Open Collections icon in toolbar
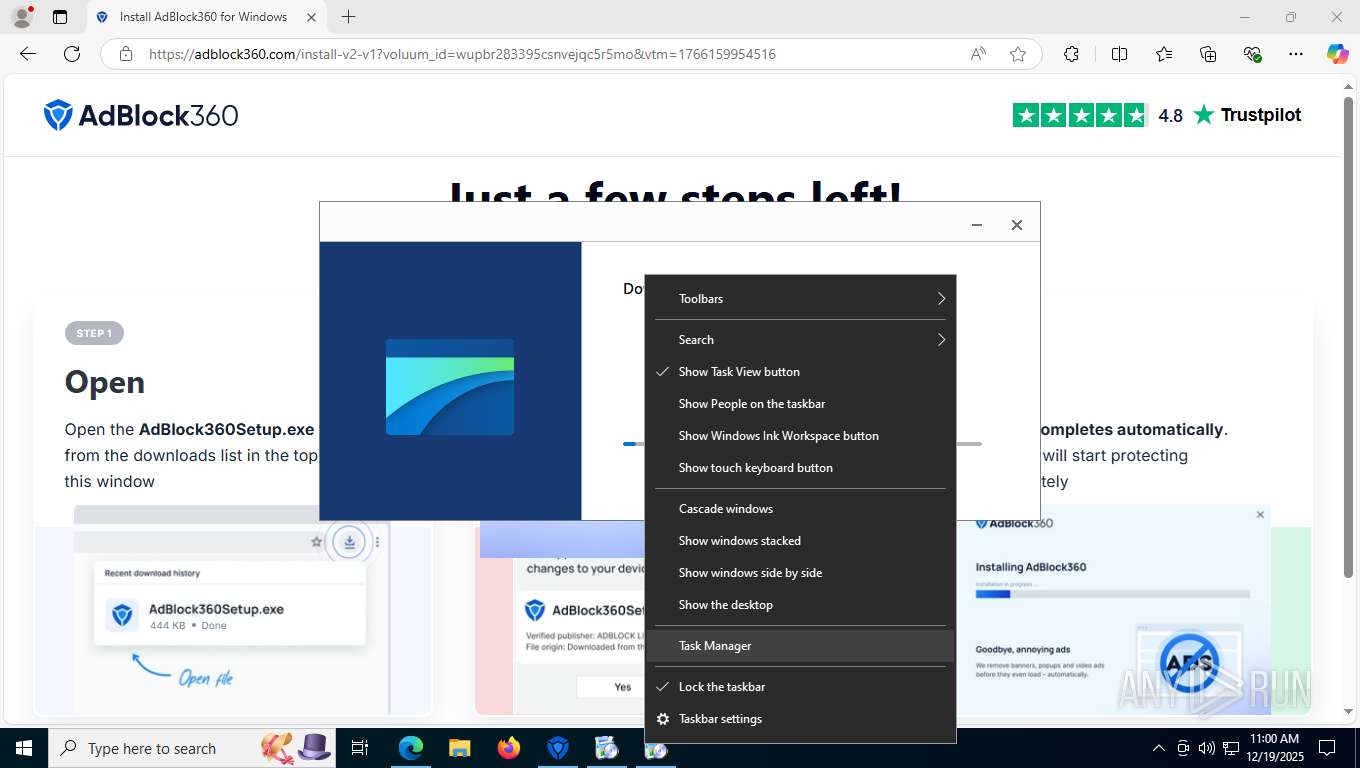Image resolution: width=1360 pixels, height=768 pixels. [1208, 54]
